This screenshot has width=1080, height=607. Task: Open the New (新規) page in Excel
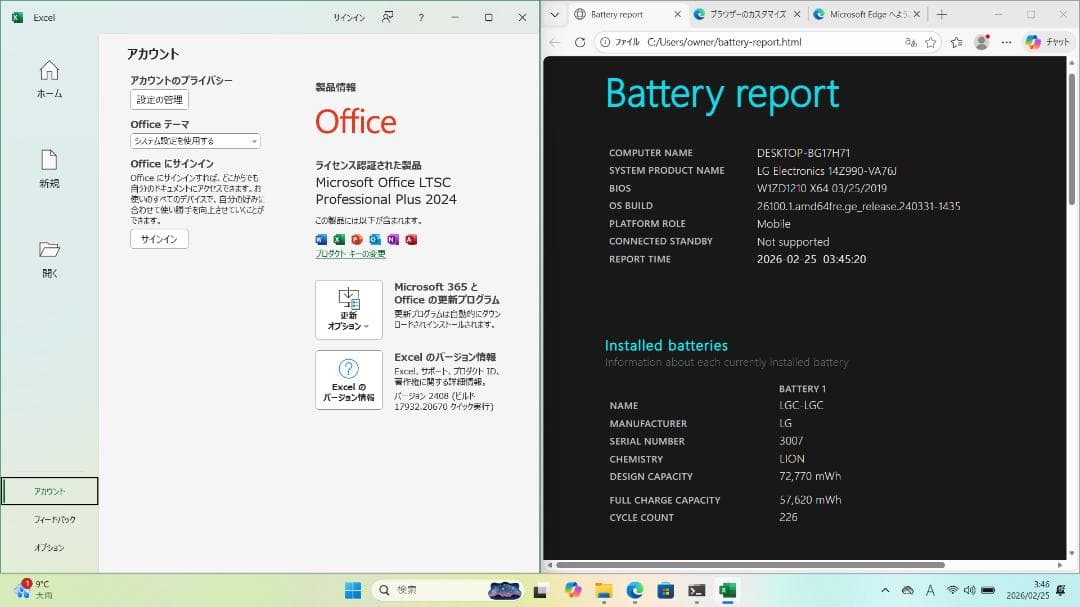(49, 169)
